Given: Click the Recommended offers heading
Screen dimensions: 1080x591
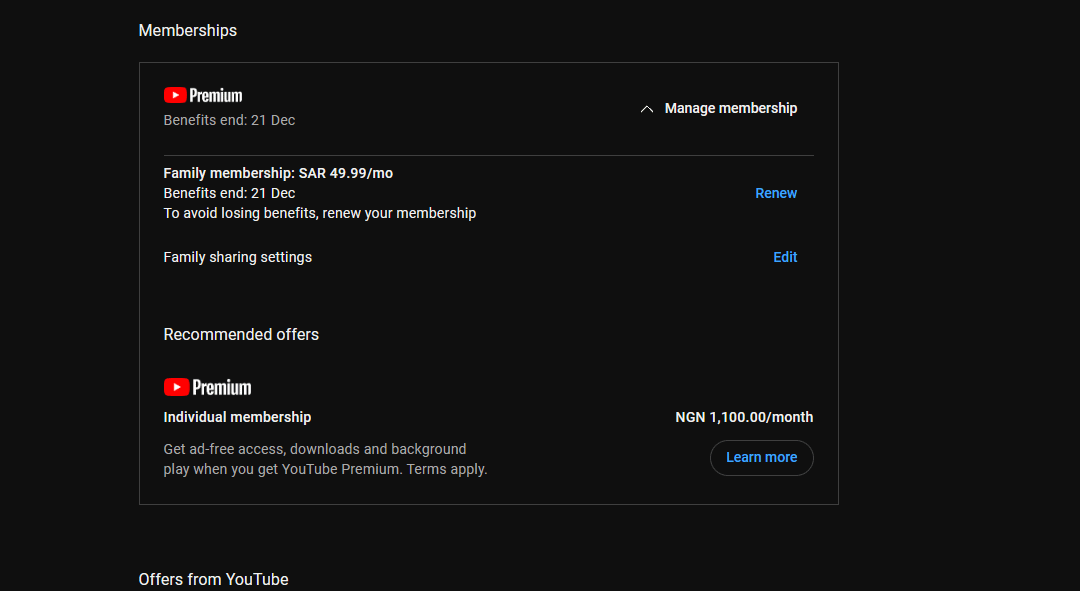Looking at the screenshot, I should coord(241,334).
